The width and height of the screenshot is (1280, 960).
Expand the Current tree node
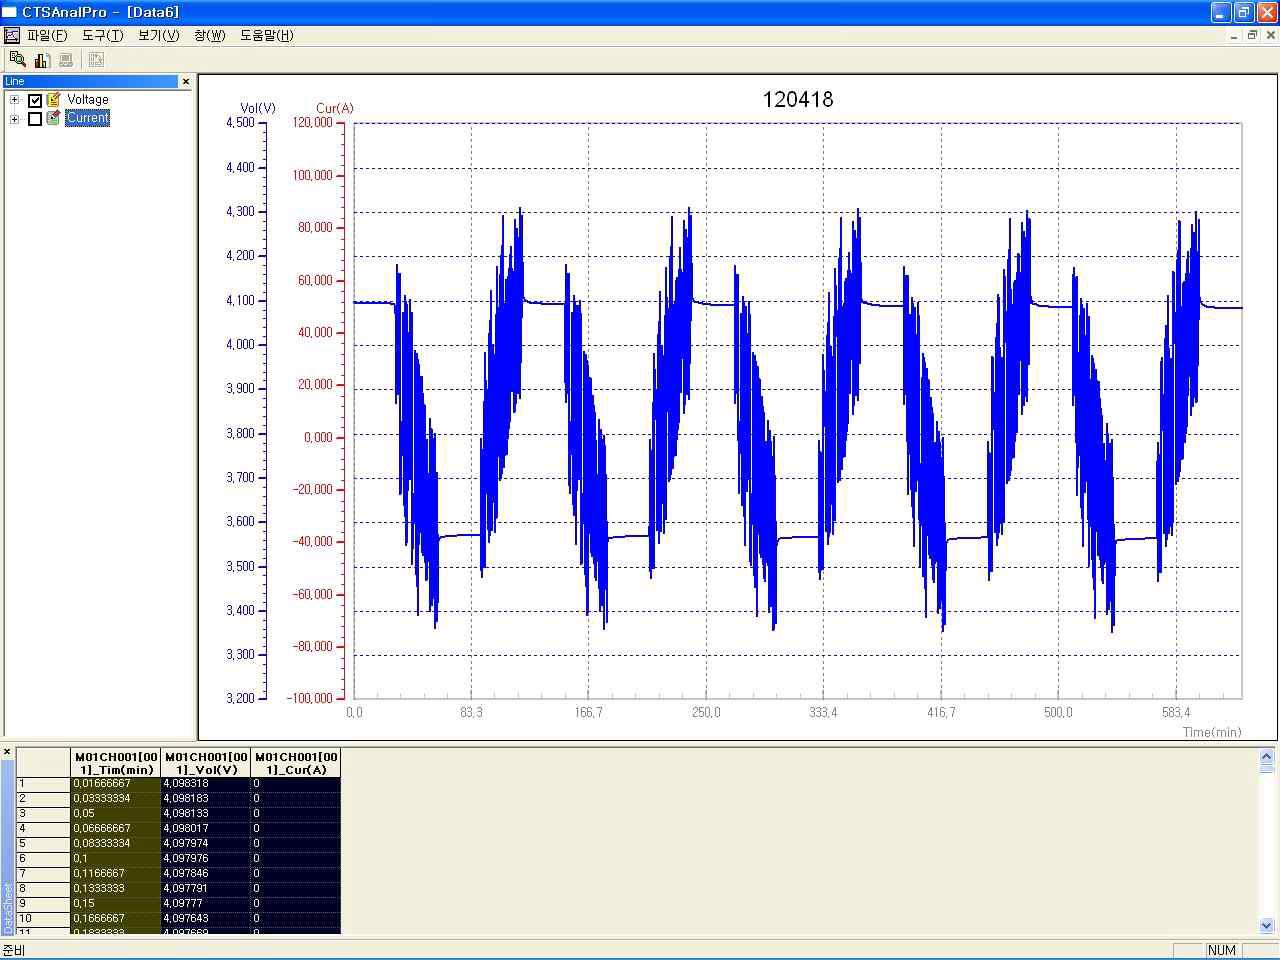(14, 119)
